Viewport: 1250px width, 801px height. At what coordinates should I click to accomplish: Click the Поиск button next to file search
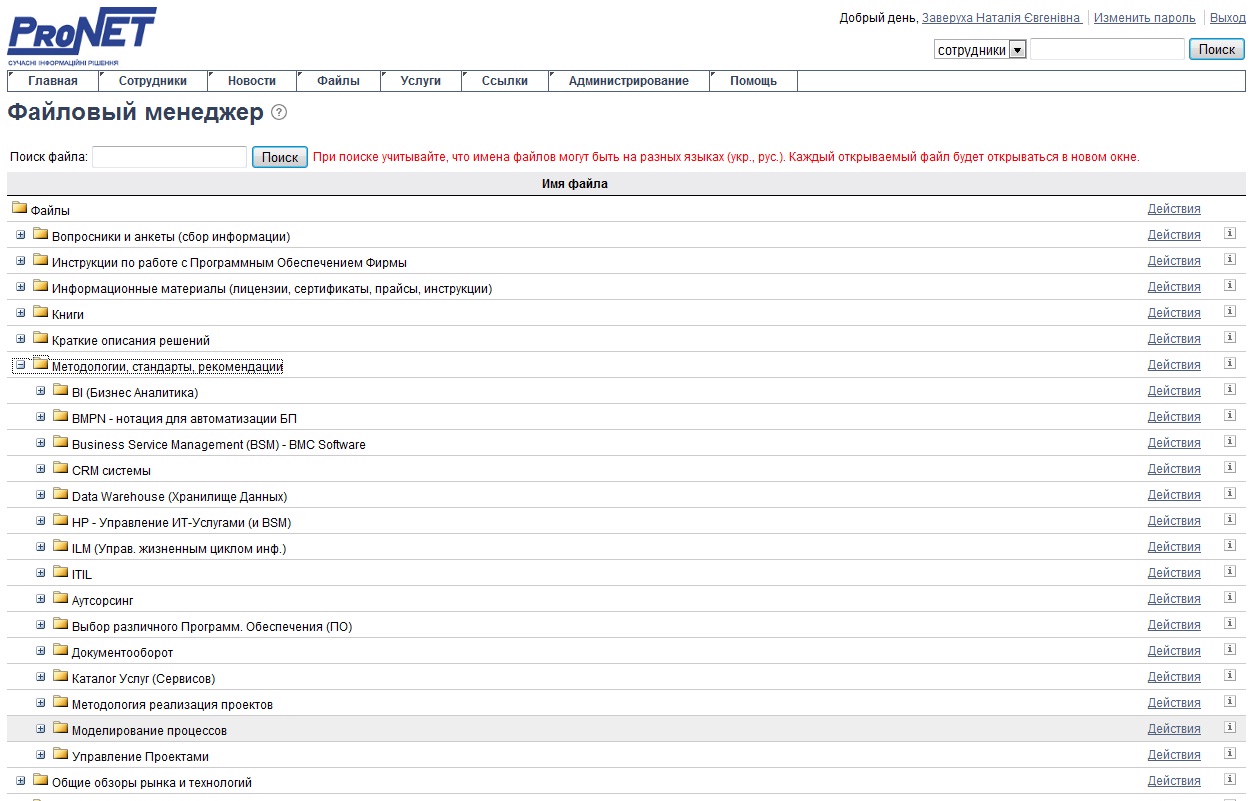[280, 157]
